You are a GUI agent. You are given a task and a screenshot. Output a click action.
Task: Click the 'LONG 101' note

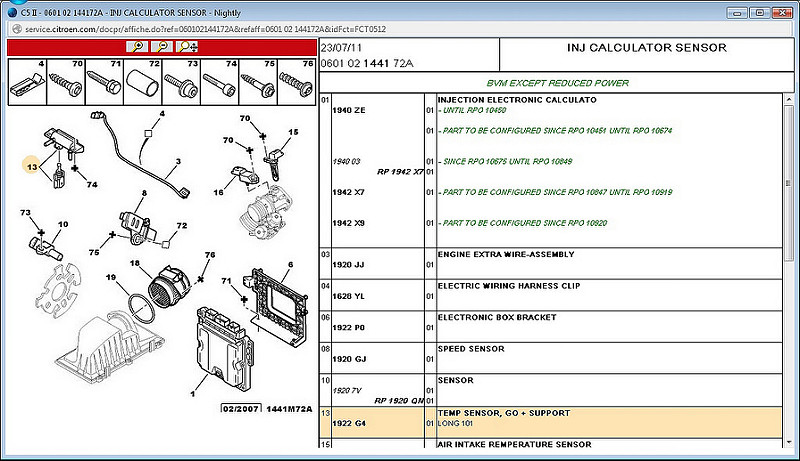(x=455, y=423)
